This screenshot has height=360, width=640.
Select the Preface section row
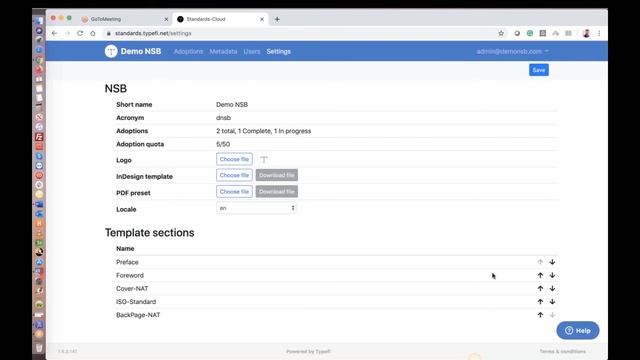tap(336, 262)
